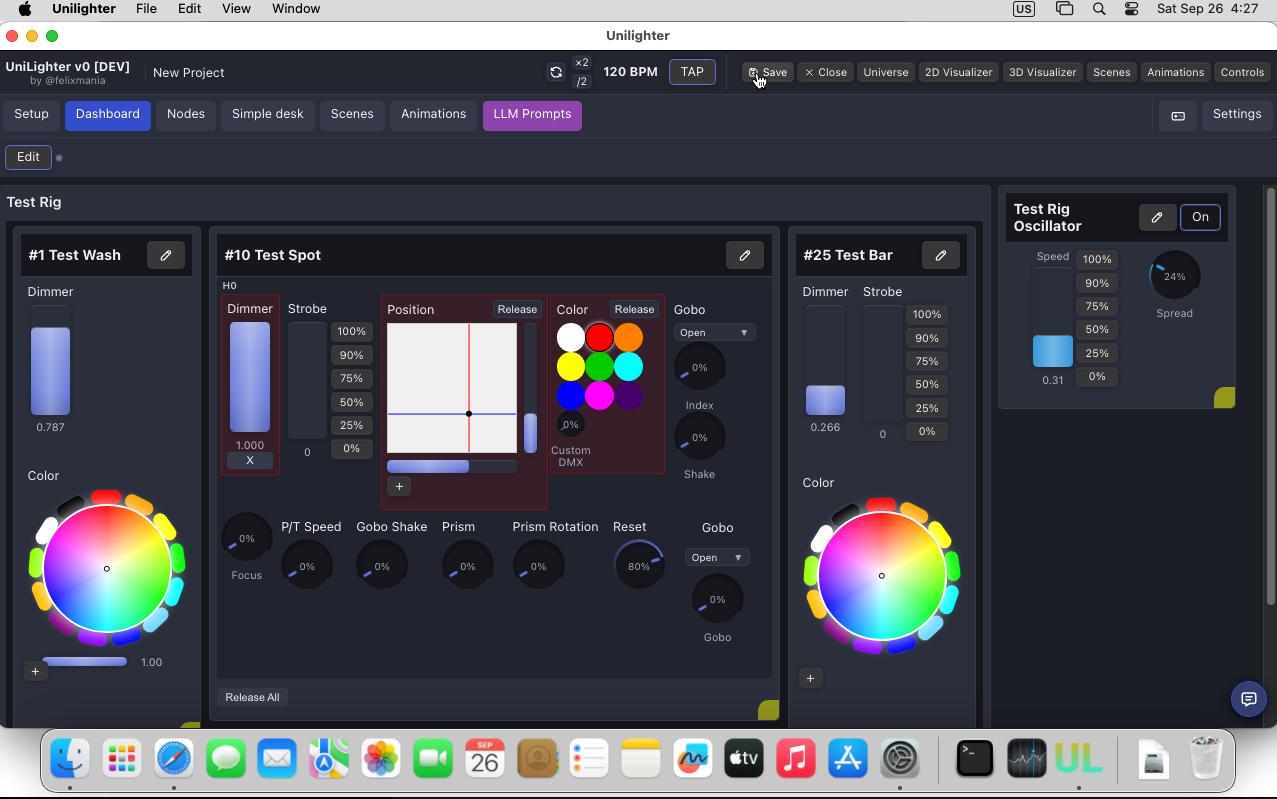Launch Music from the Dock
1277x799 pixels.
796,758
